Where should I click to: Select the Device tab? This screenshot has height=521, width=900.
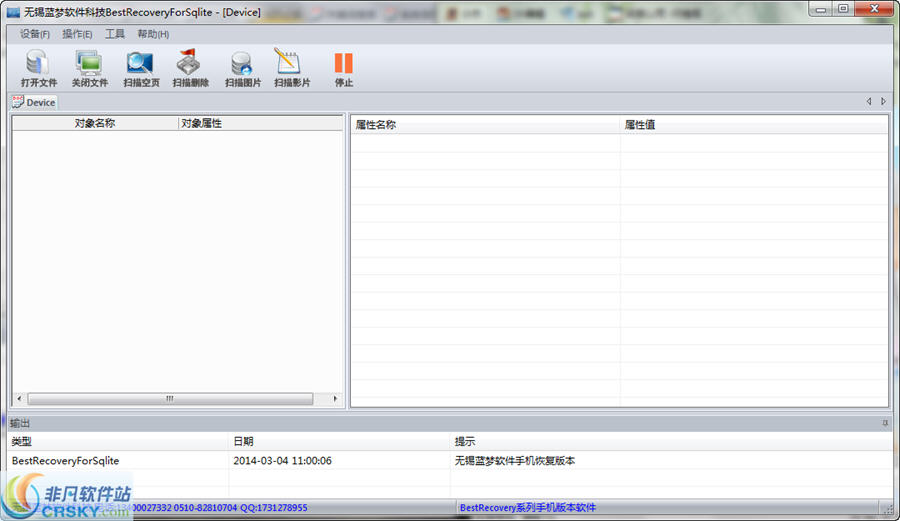point(34,102)
